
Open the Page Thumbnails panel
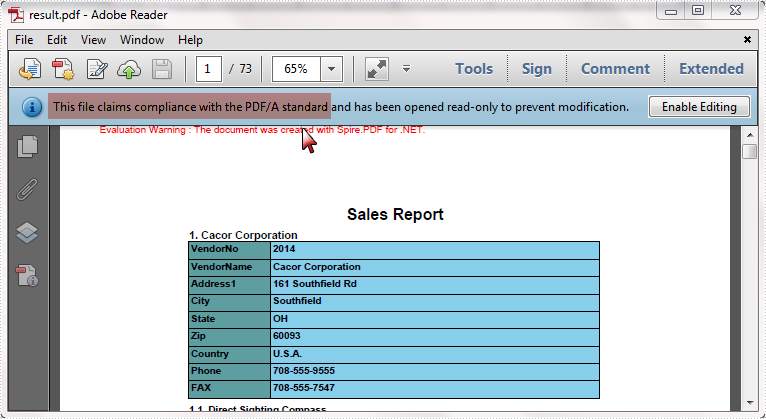pos(27,147)
